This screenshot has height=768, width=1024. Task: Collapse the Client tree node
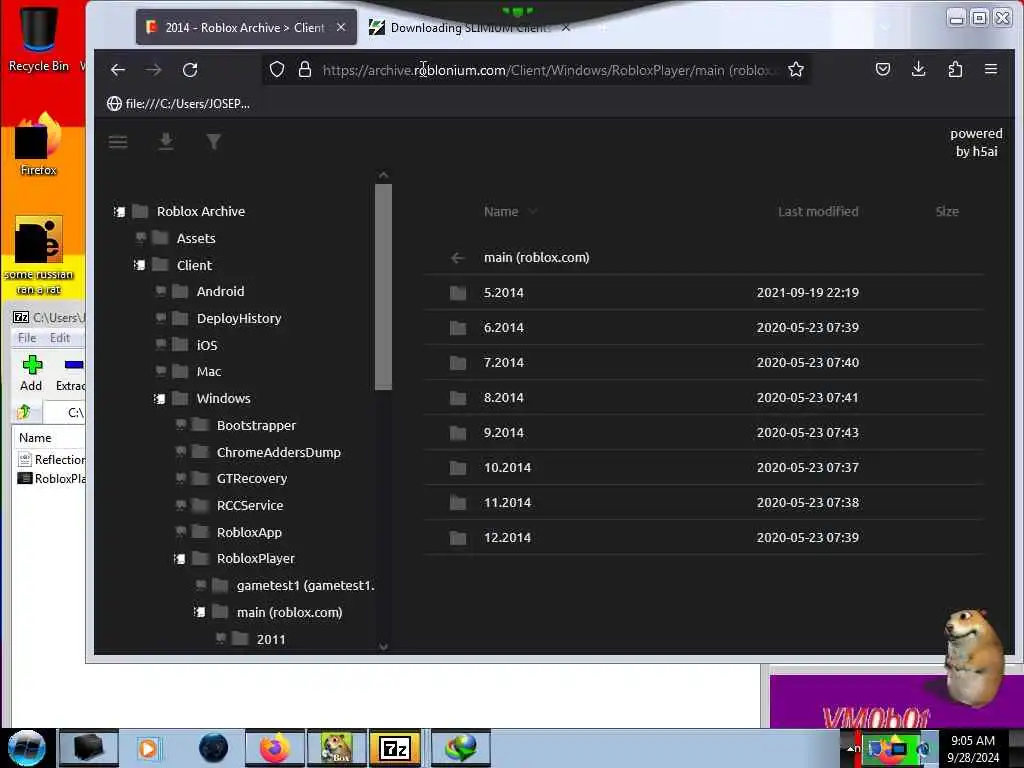tap(140, 265)
